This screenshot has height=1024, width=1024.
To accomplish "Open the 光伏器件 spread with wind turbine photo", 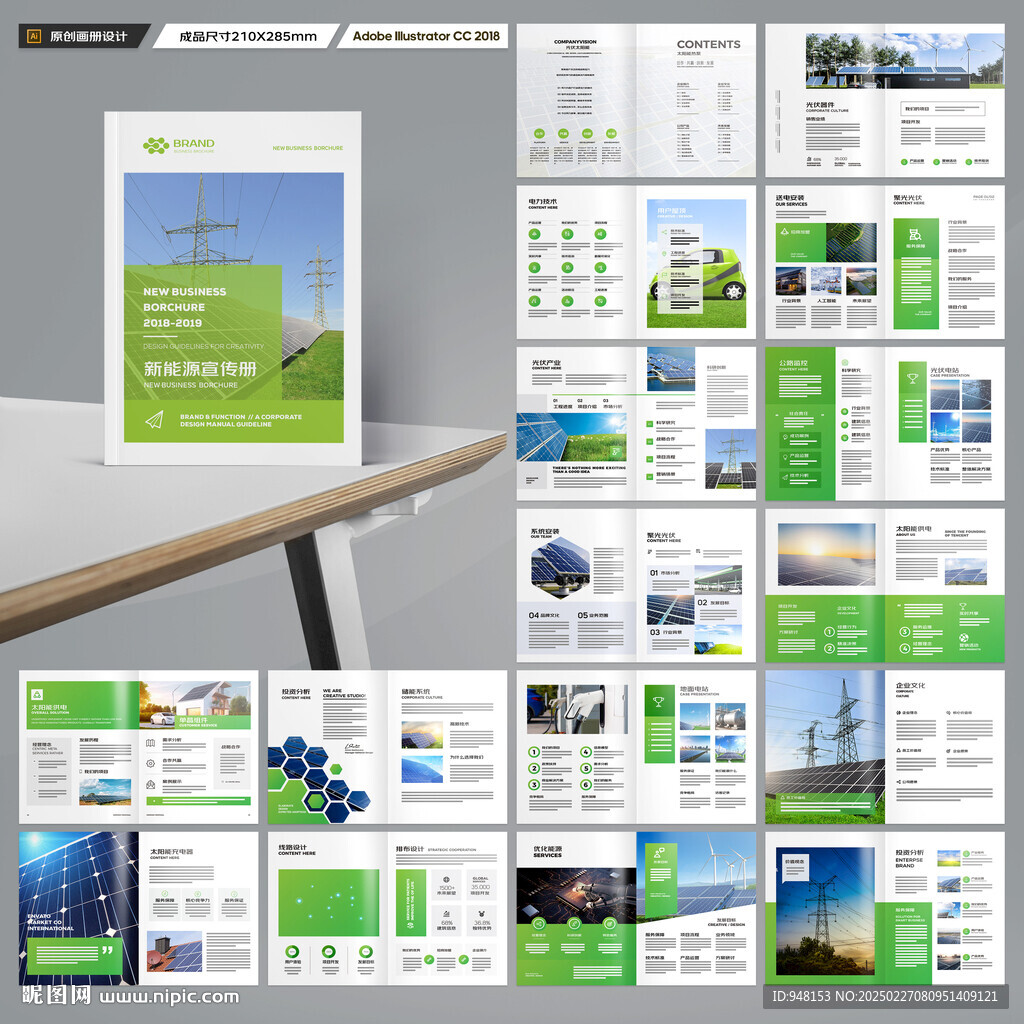I will (x=885, y=101).
